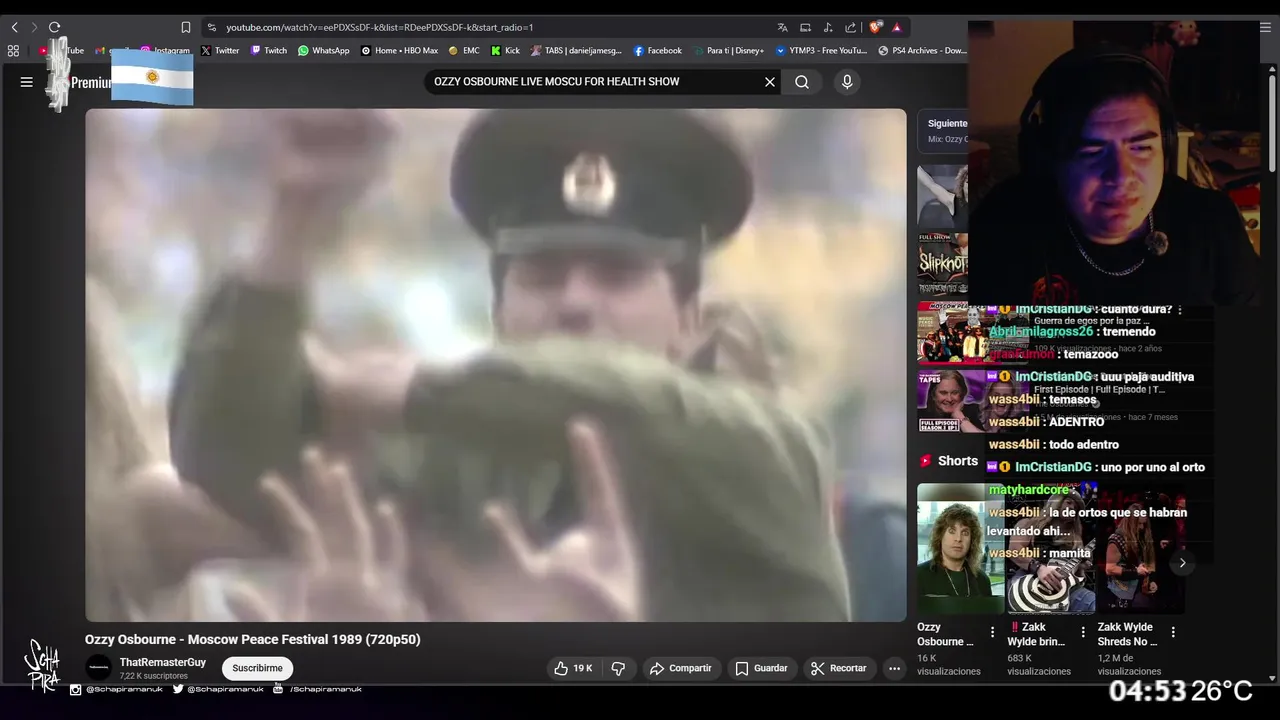Viewport: 1280px width, 720px height.
Task: Click the video player to pause playback
Action: pos(495,365)
